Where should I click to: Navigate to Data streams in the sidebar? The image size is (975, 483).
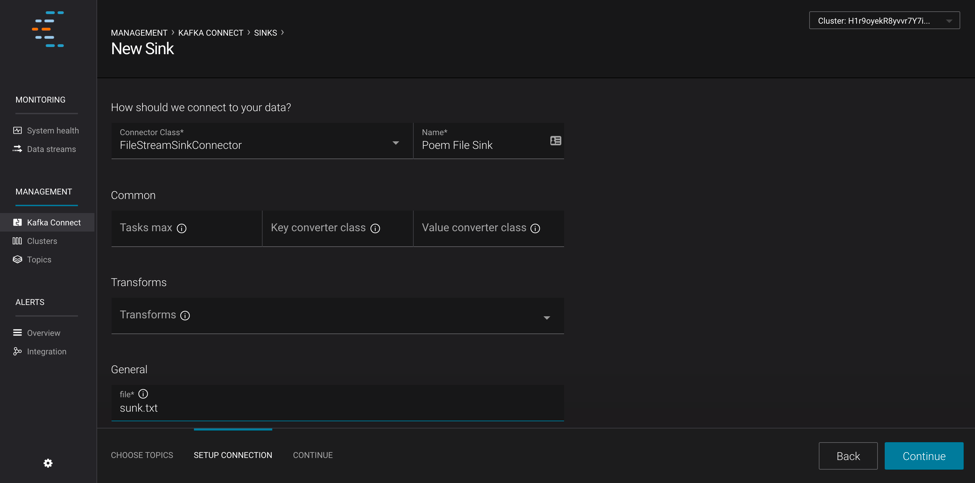(51, 149)
